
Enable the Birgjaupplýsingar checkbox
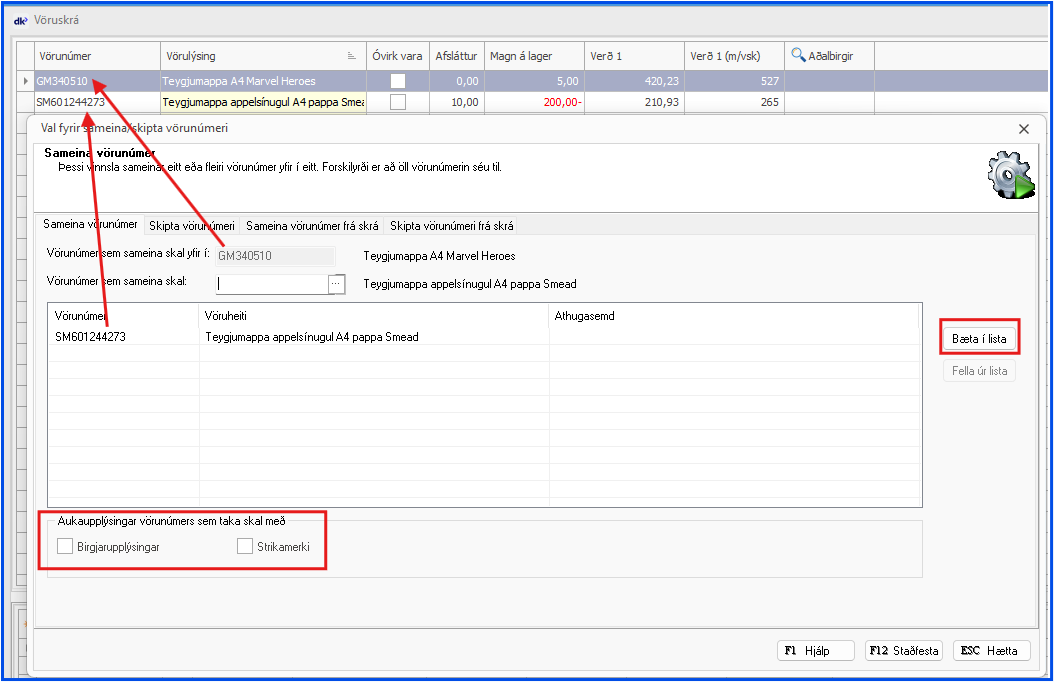point(66,546)
